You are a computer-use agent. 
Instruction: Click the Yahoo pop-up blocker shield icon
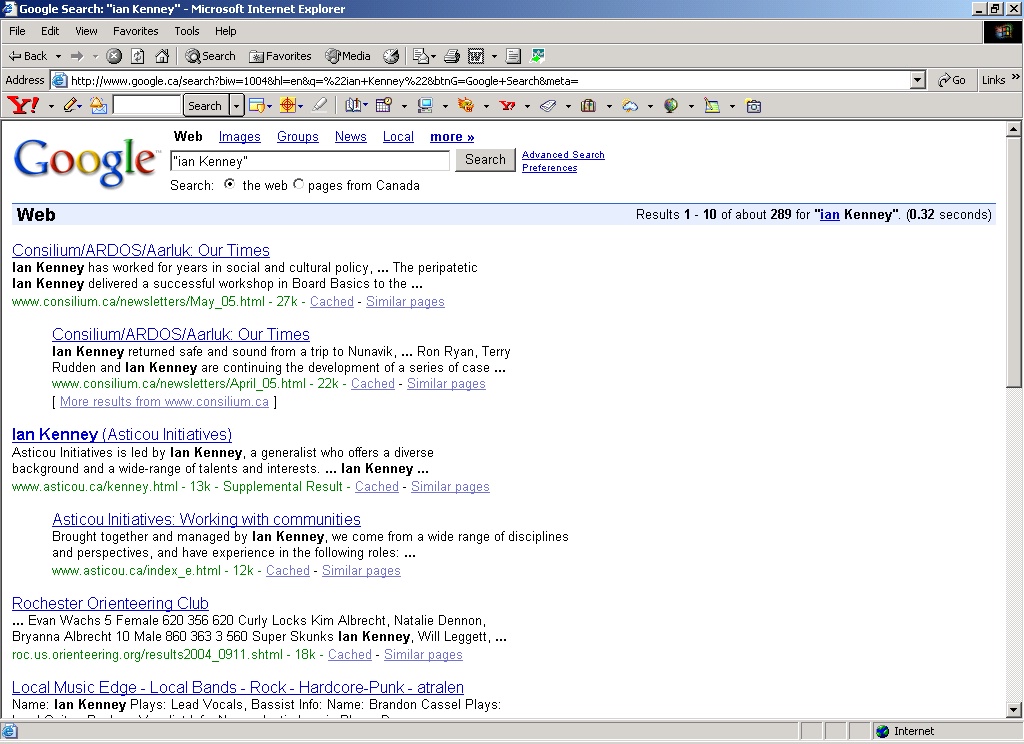[x=257, y=105]
